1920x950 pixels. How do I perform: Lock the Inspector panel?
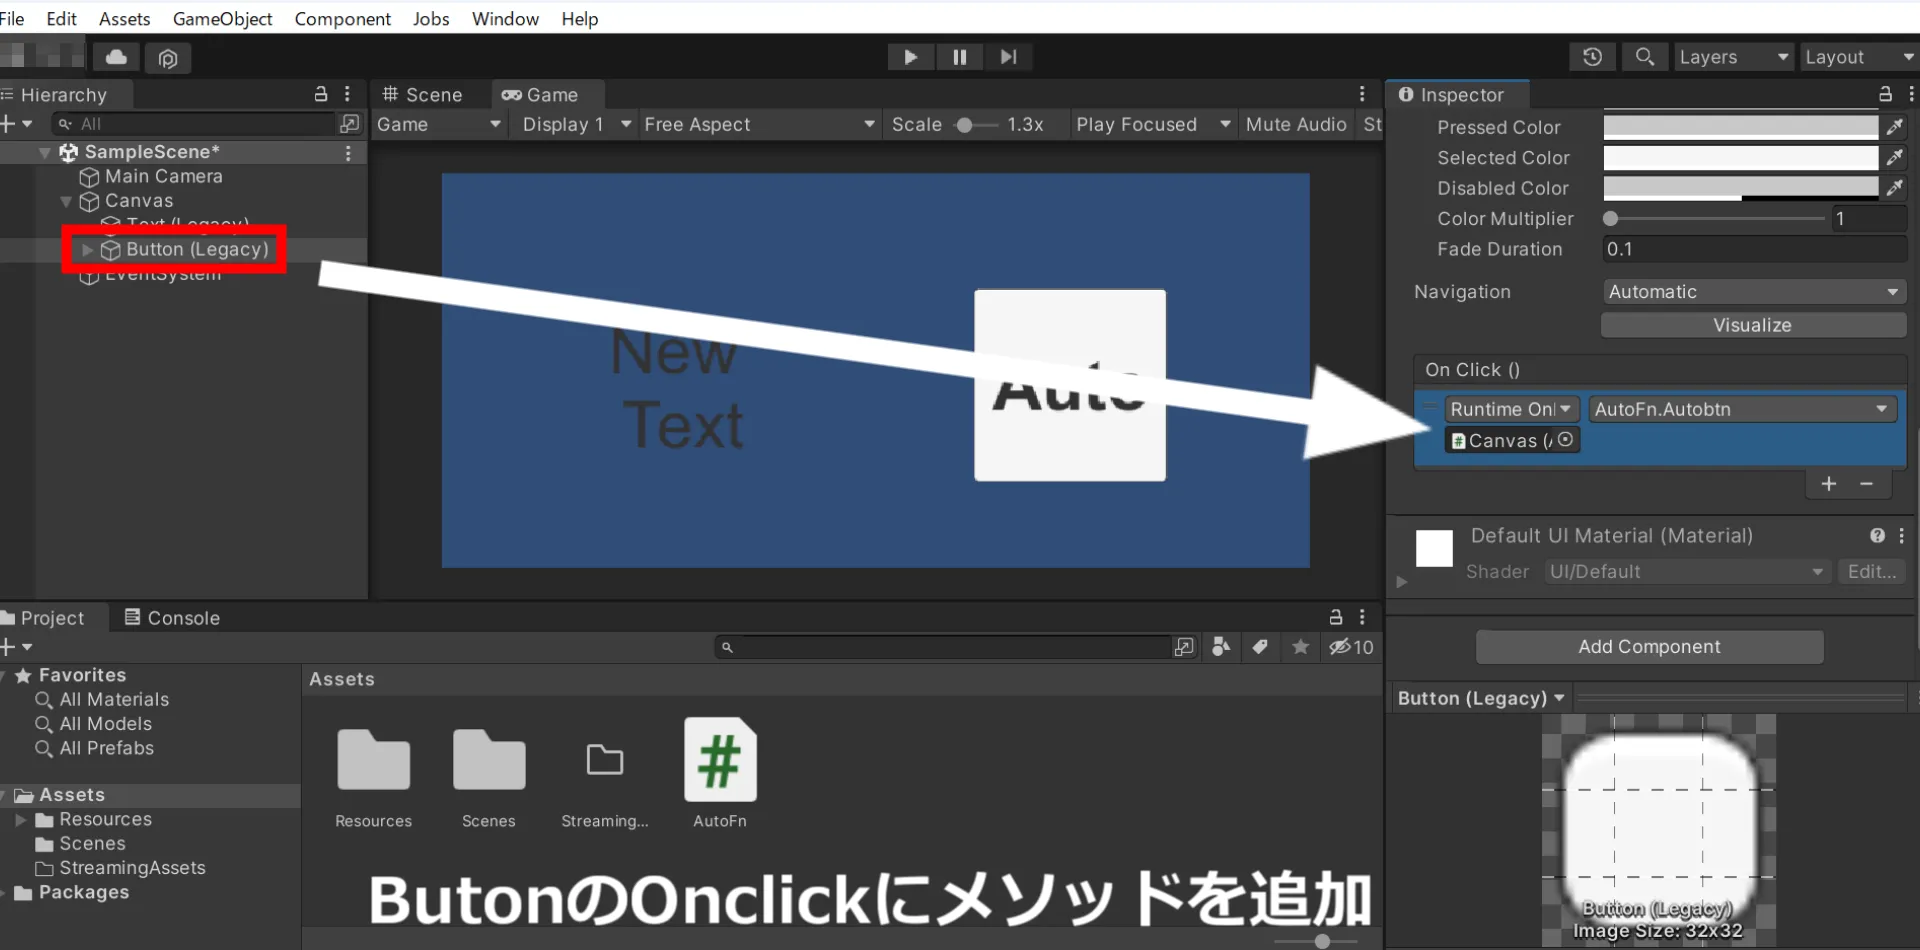coord(1885,94)
